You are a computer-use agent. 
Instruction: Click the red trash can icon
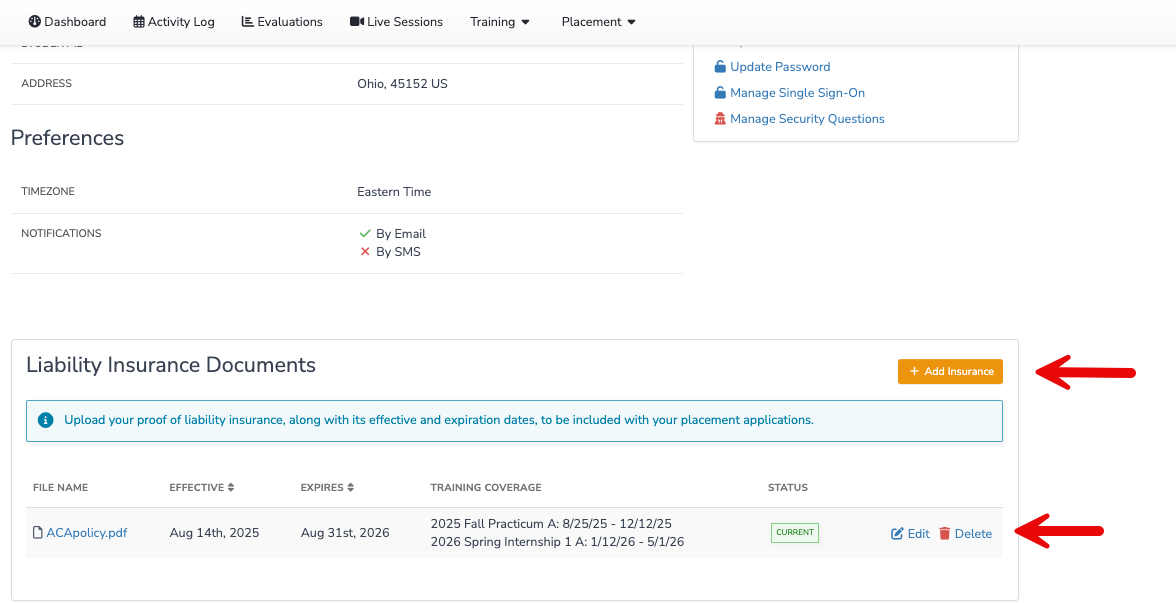tap(945, 533)
